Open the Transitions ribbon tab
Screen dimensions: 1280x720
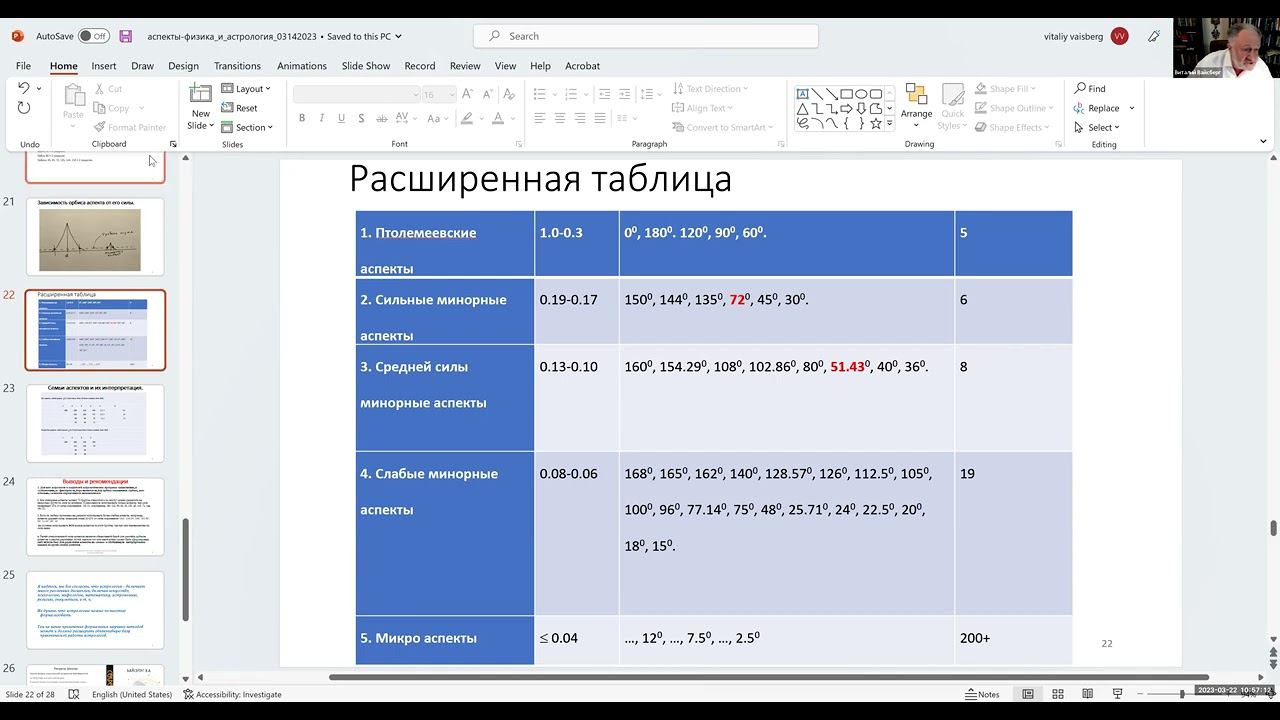point(237,66)
